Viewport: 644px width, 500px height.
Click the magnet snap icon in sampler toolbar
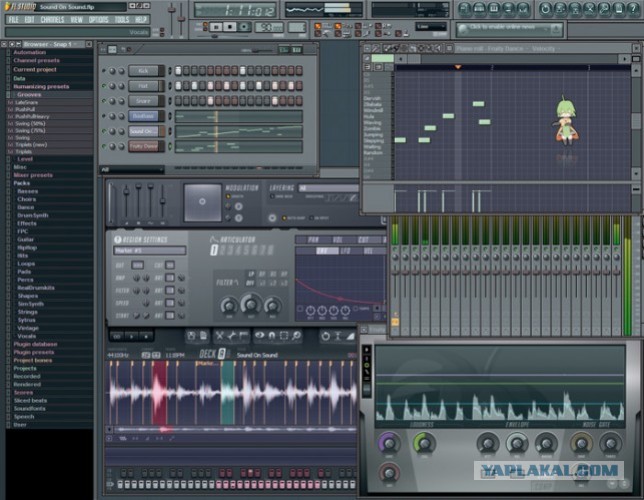pos(272,336)
